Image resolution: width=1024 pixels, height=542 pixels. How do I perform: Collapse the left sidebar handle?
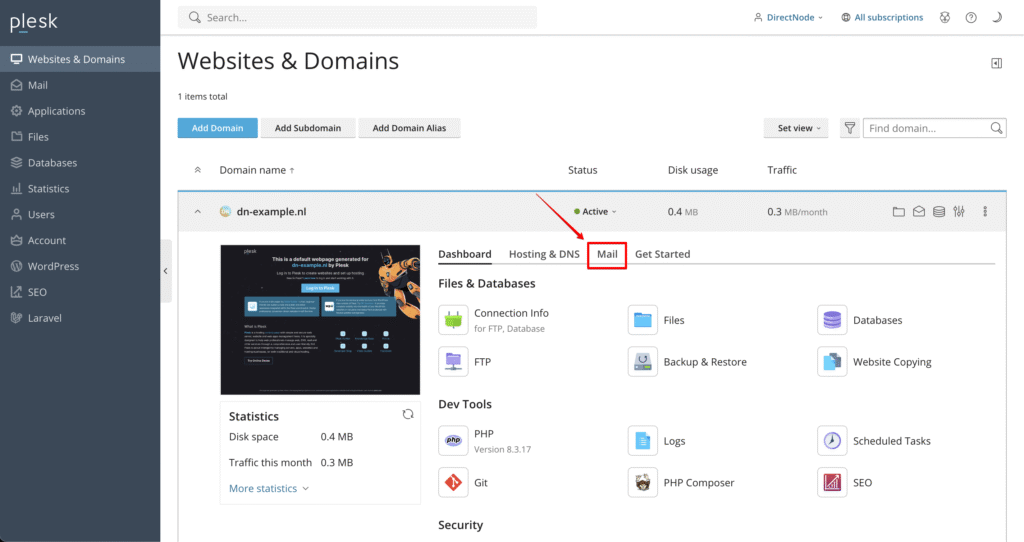pos(166,271)
